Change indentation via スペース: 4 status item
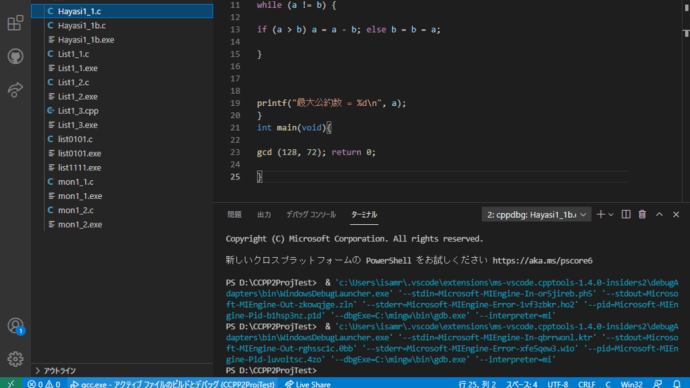Viewport: 690px width, 388px height. pos(521,384)
